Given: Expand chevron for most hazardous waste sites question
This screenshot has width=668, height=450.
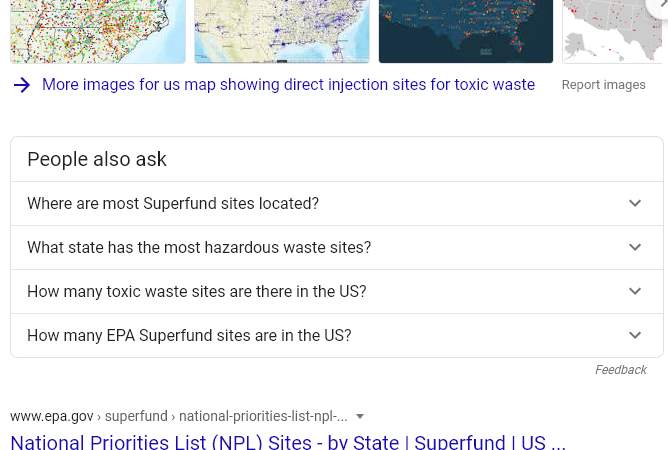Looking at the screenshot, I should (x=635, y=247).
